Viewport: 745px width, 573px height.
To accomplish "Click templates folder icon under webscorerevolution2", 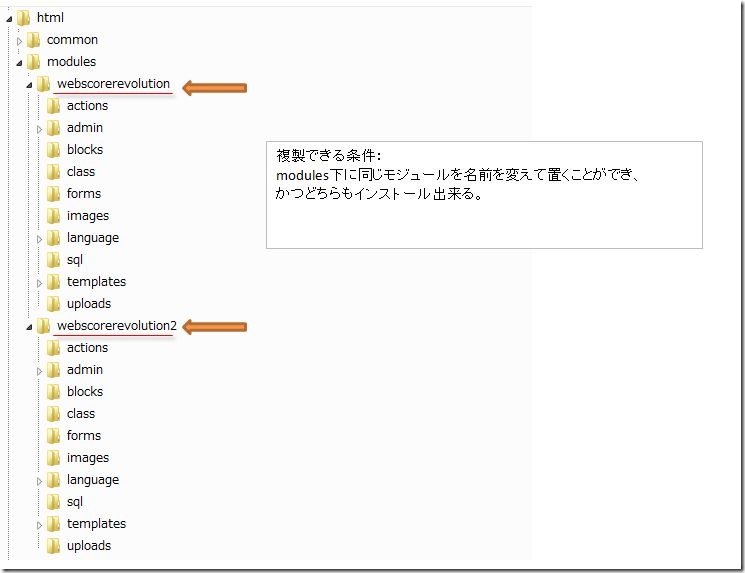I will (53, 524).
